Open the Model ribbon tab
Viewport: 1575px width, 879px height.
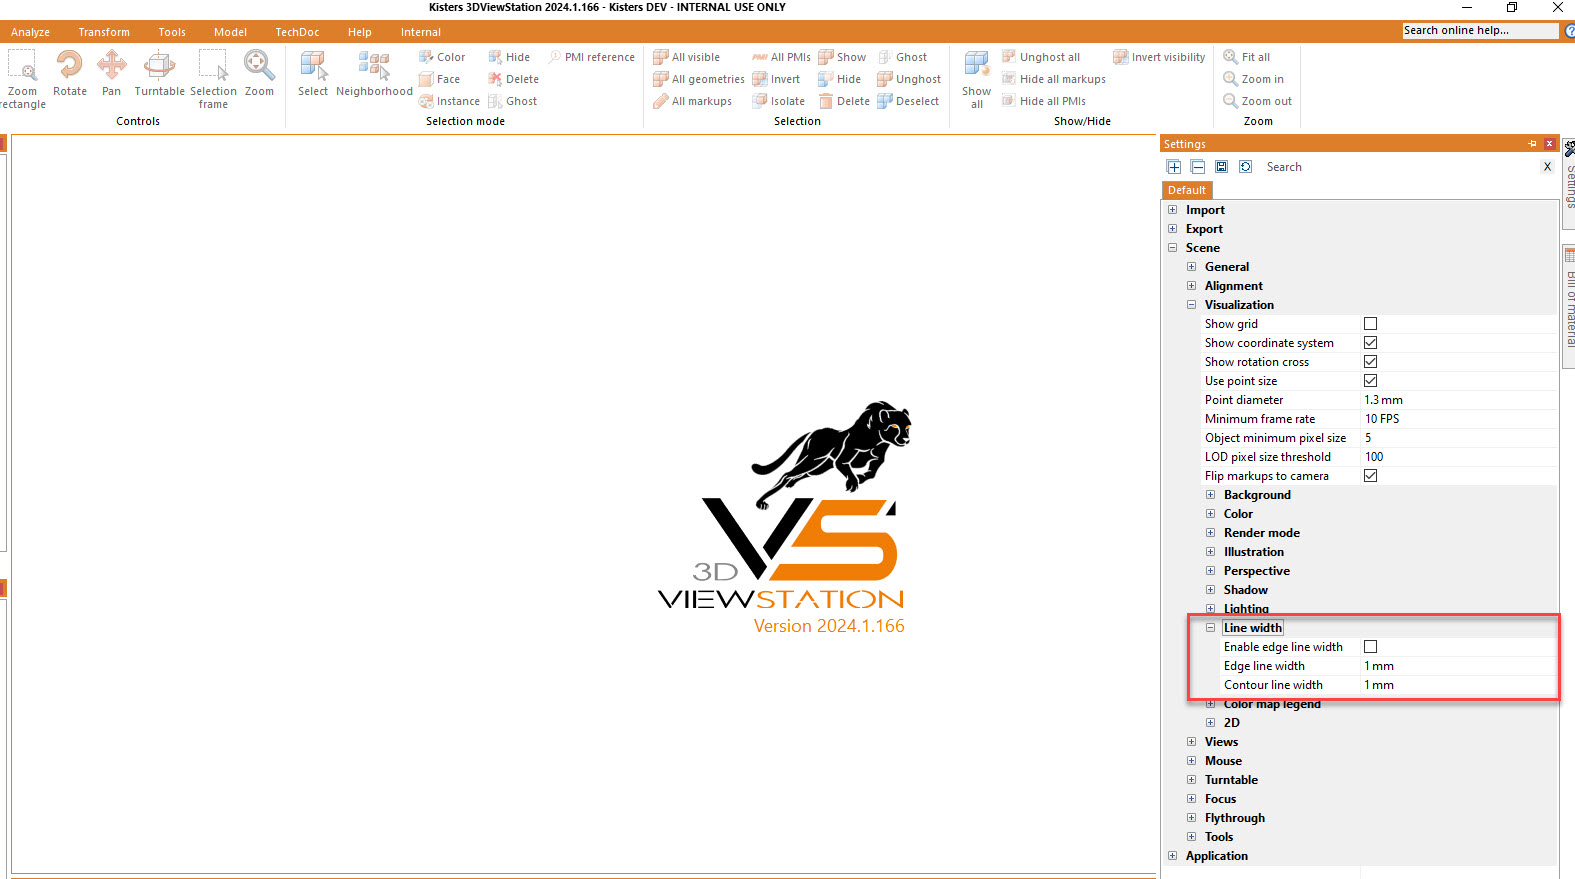click(x=230, y=32)
